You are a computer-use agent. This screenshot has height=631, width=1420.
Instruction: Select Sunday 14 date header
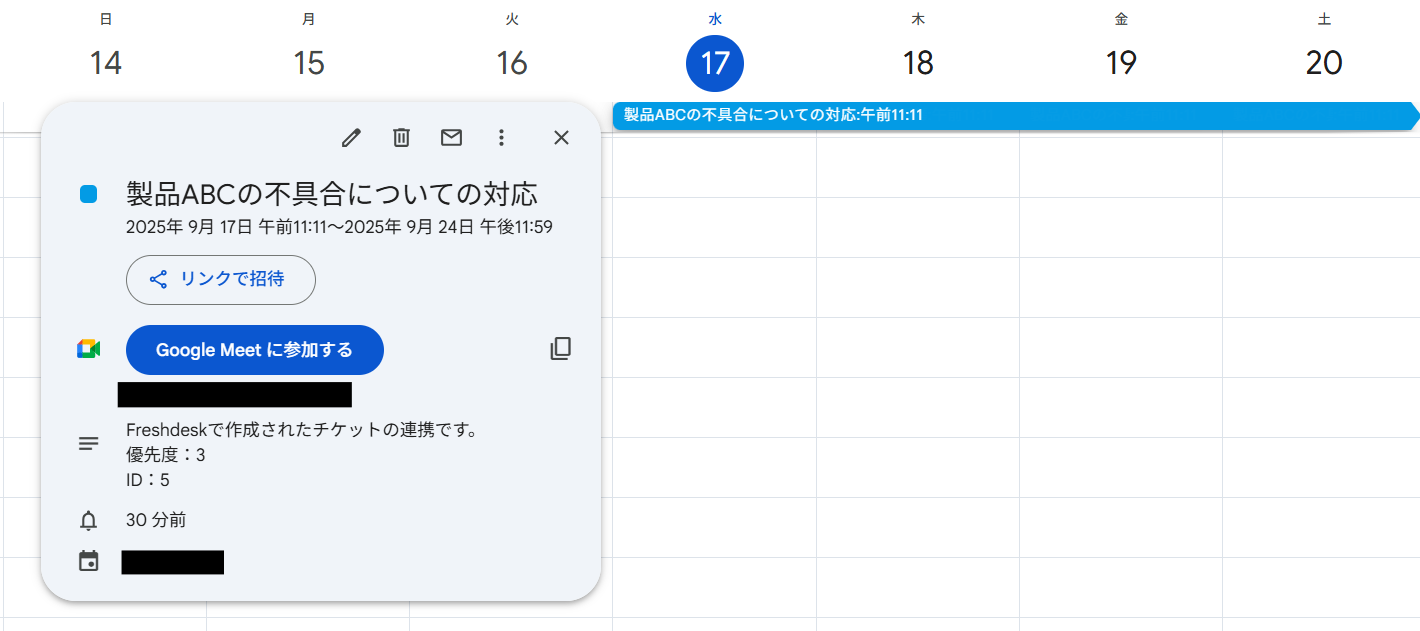[x=105, y=63]
